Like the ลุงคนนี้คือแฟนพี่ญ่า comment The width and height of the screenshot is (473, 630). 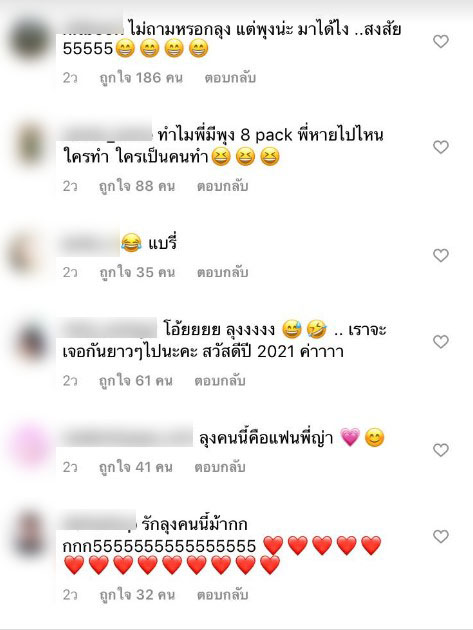point(440,450)
